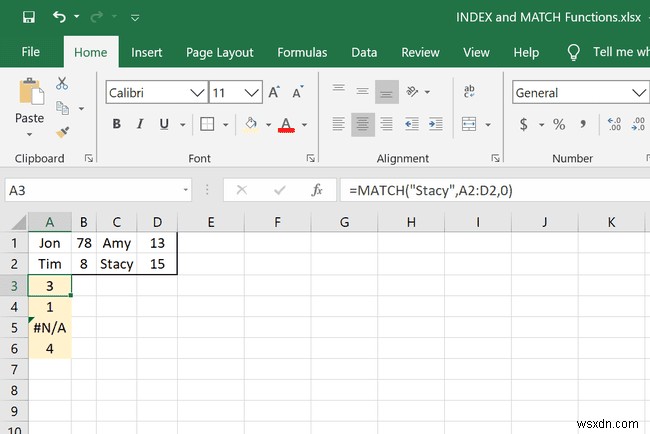Viewport: 650px width, 434px height.
Task: Click Comma Style icon
Action: point(583,124)
